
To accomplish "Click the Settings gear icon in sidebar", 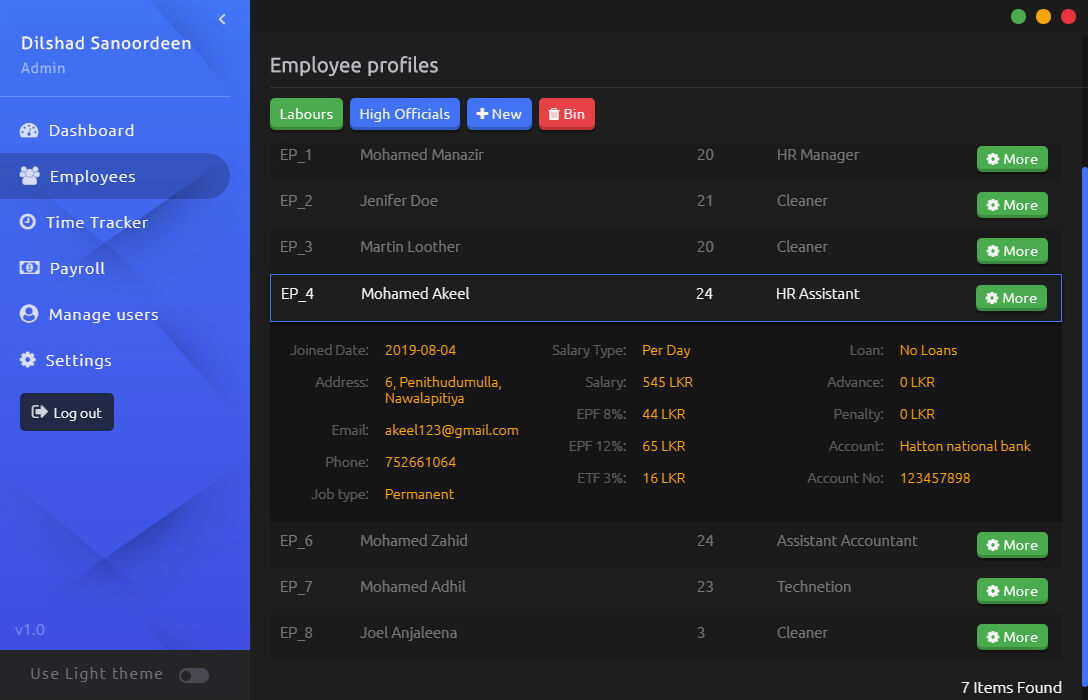I will [28, 360].
